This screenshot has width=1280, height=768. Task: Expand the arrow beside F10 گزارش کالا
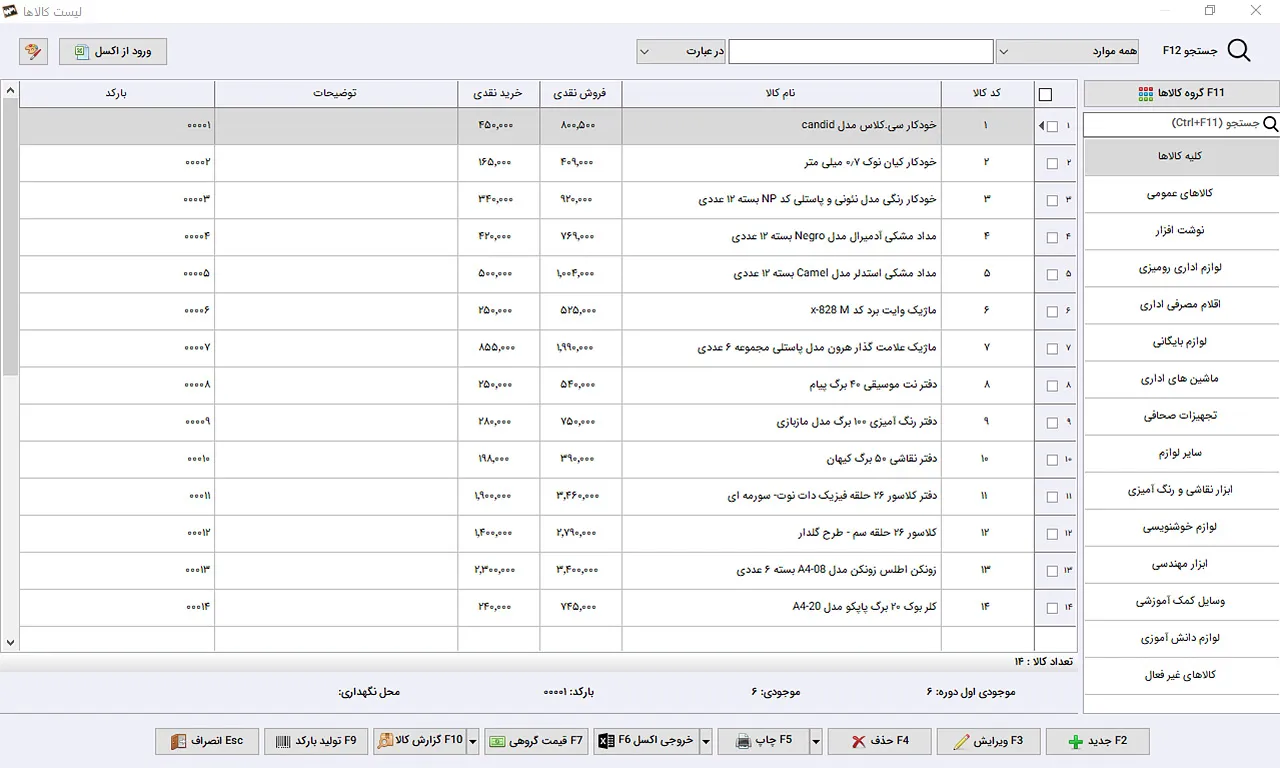pyautogui.click(x=474, y=742)
